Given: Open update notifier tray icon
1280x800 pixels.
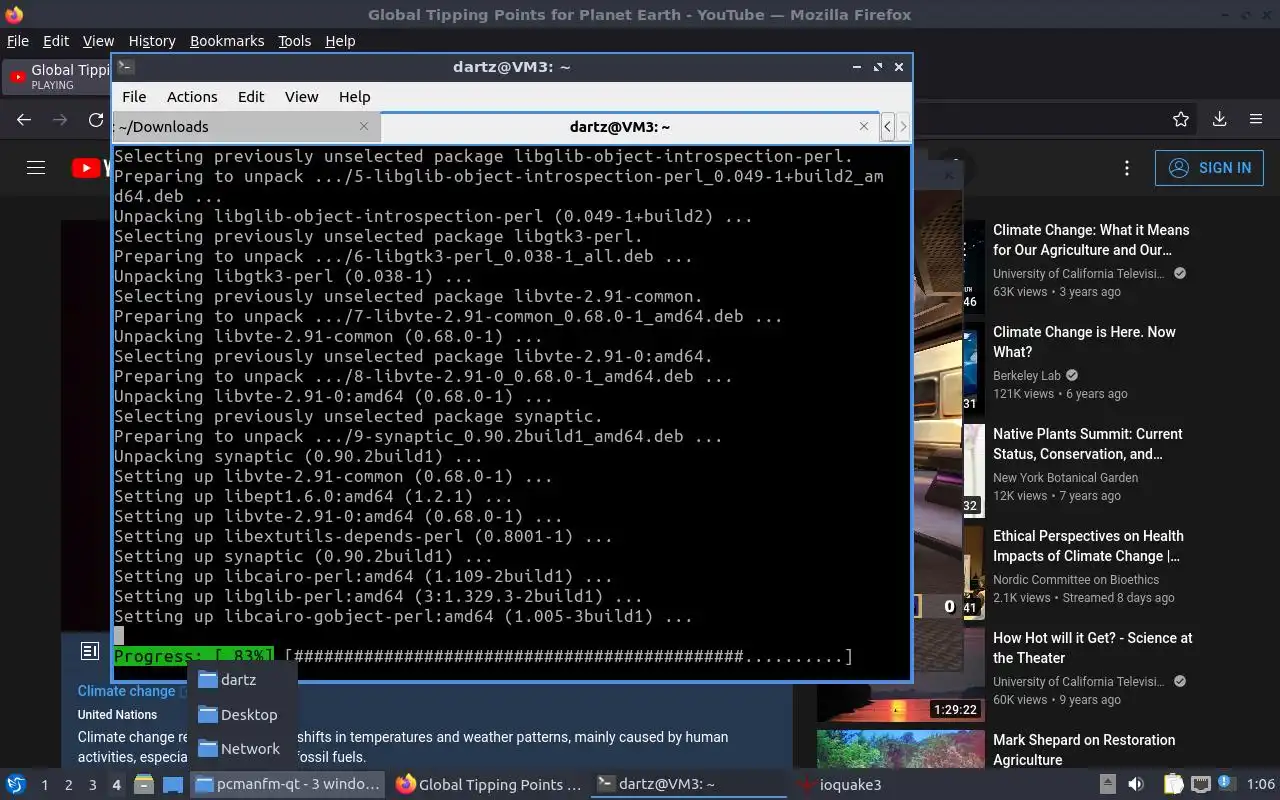Looking at the screenshot, I should 1228,784.
